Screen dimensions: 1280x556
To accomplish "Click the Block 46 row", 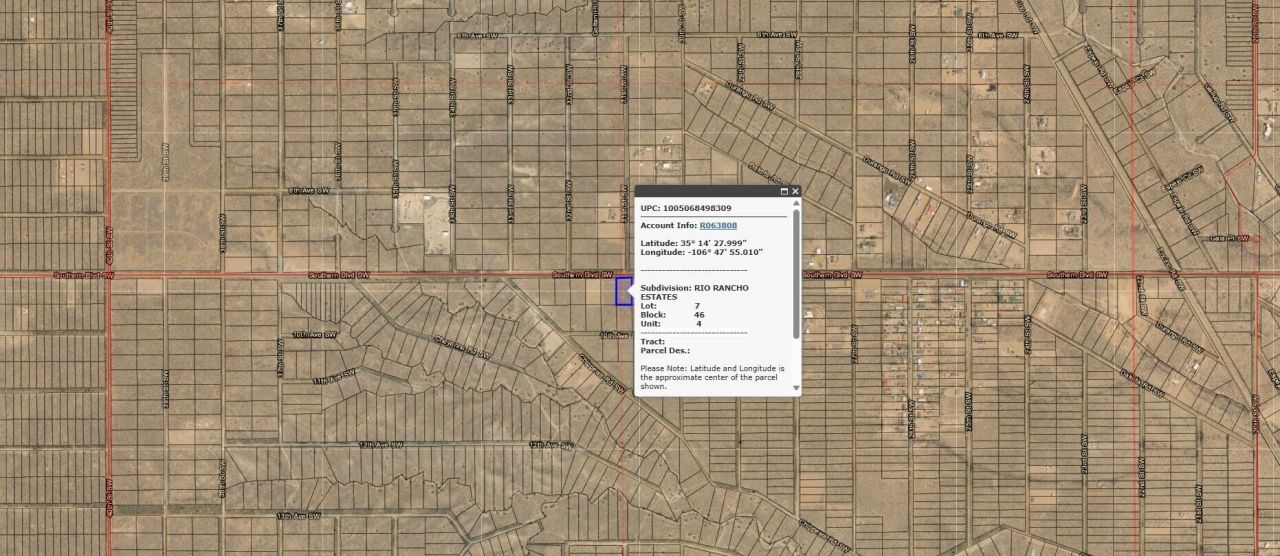I will [672, 315].
